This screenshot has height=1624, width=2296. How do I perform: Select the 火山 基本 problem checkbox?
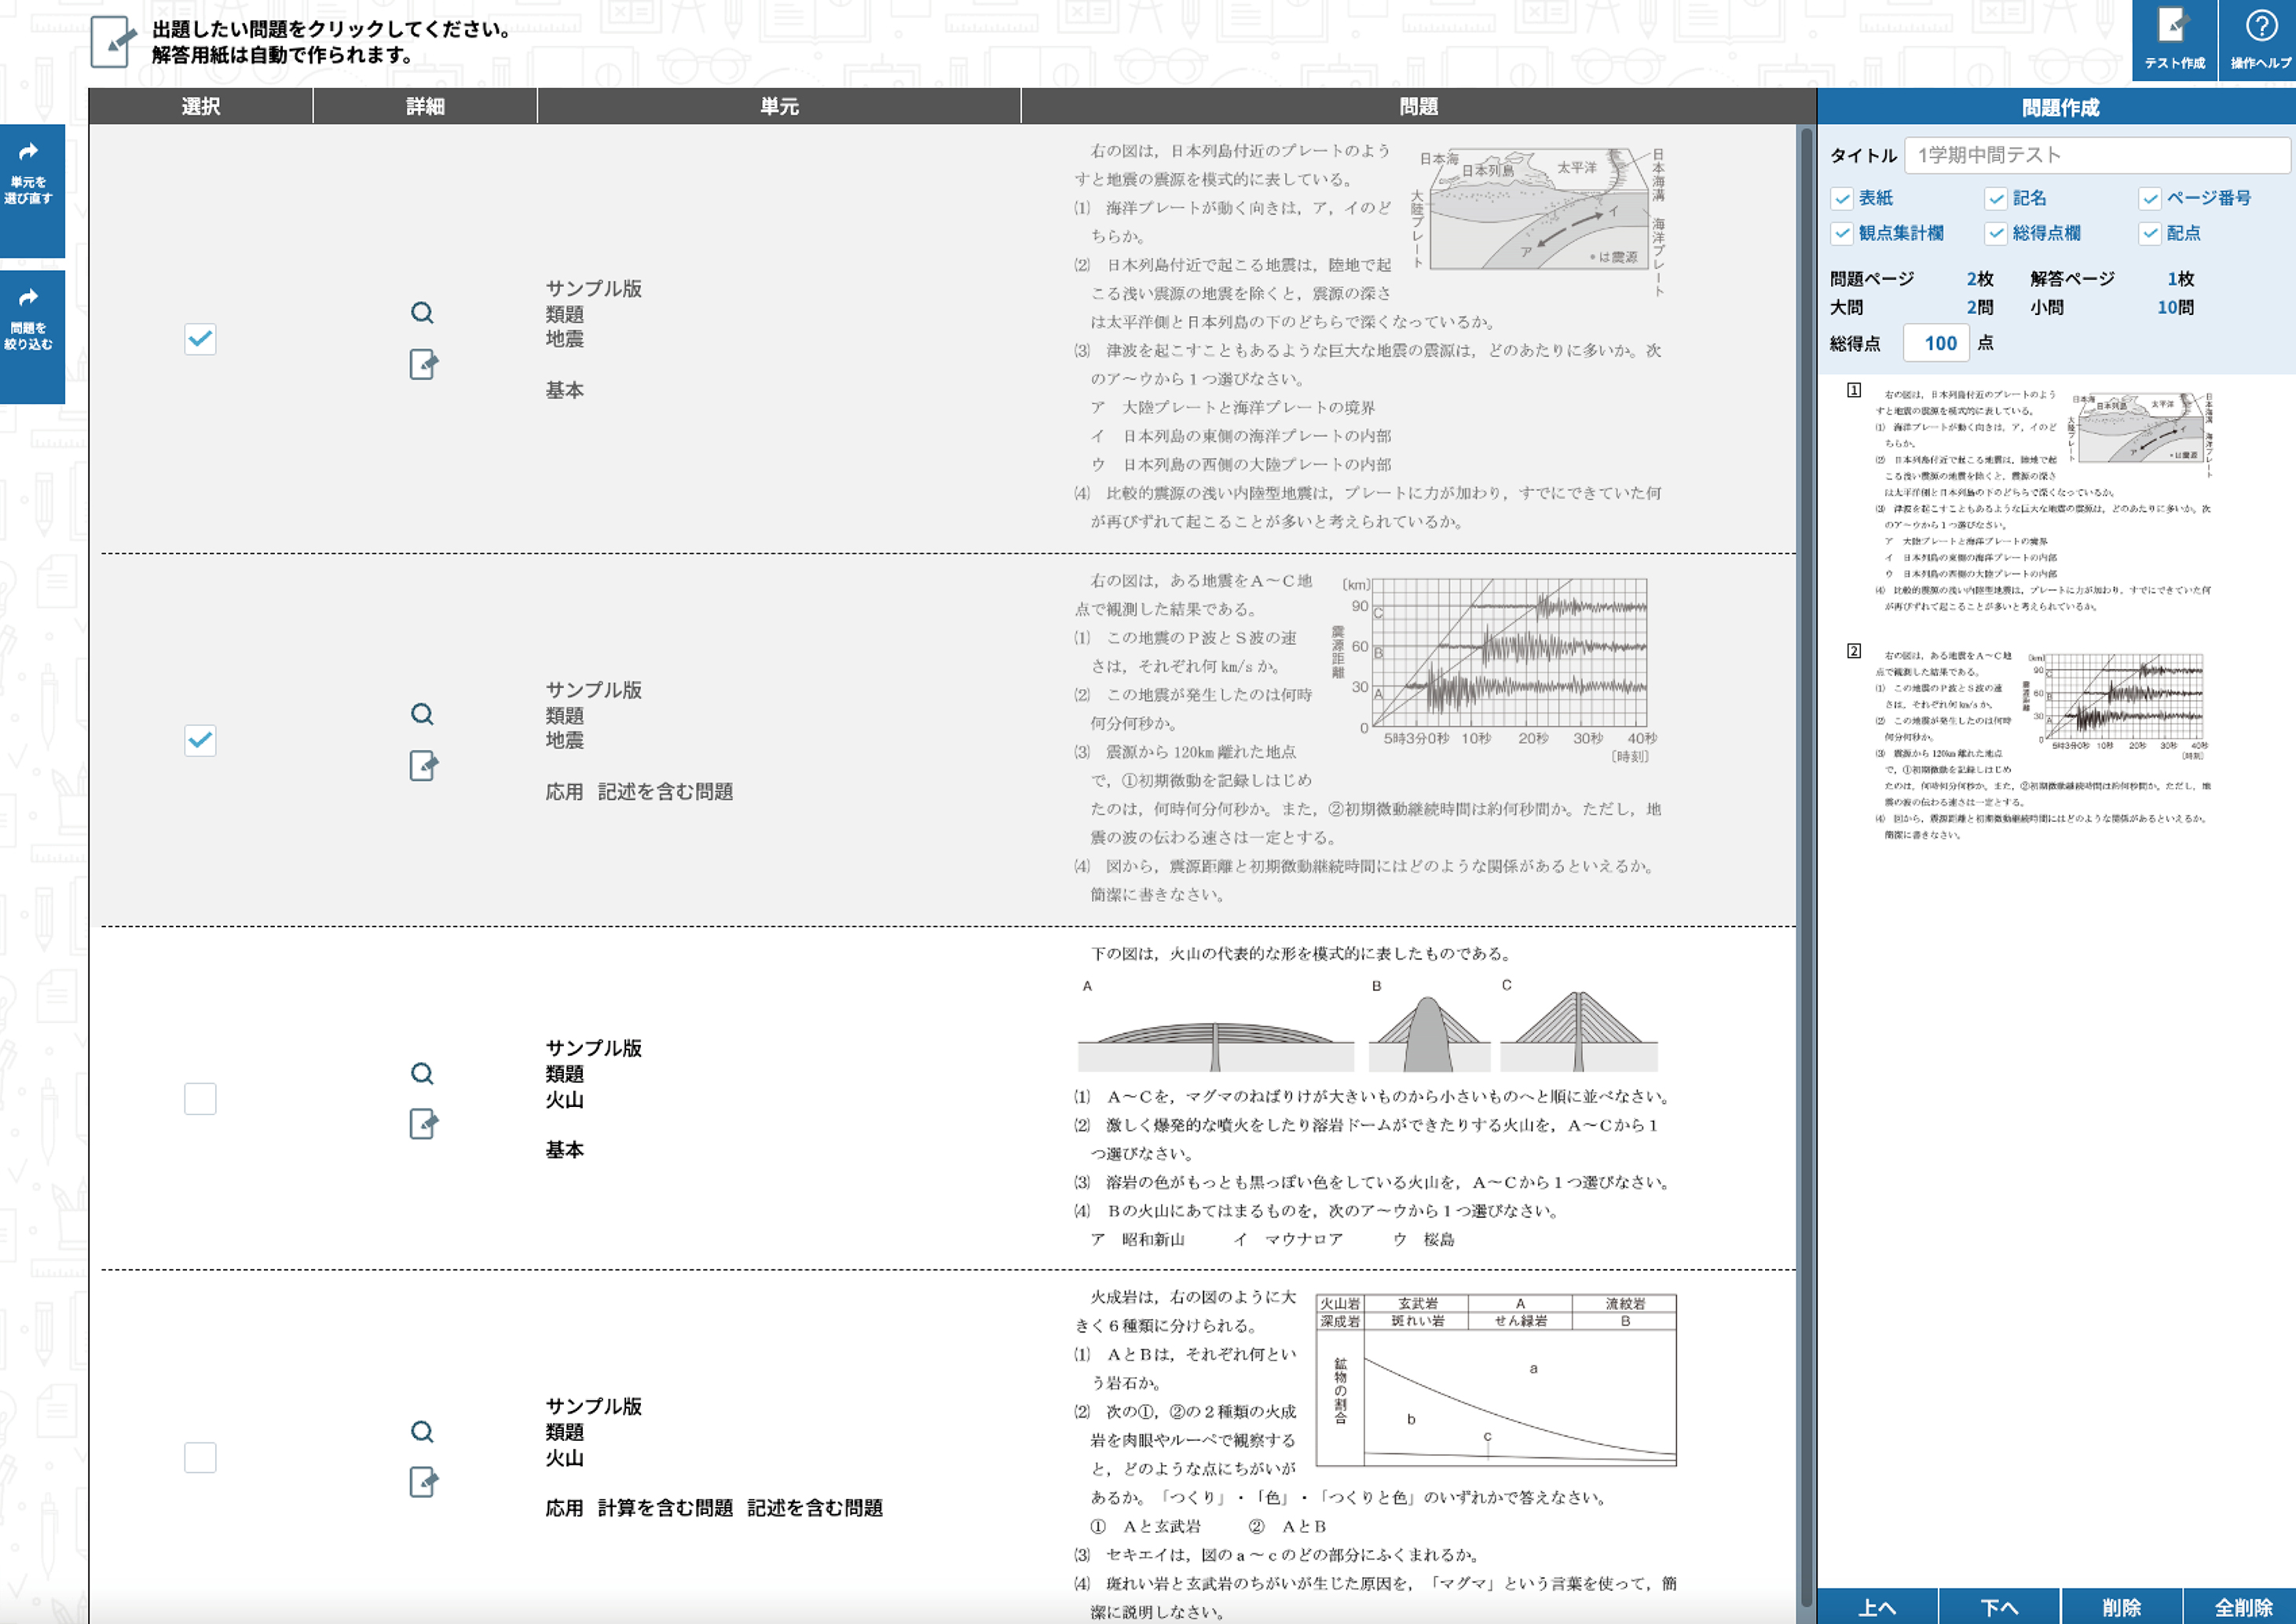(x=200, y=1099)
